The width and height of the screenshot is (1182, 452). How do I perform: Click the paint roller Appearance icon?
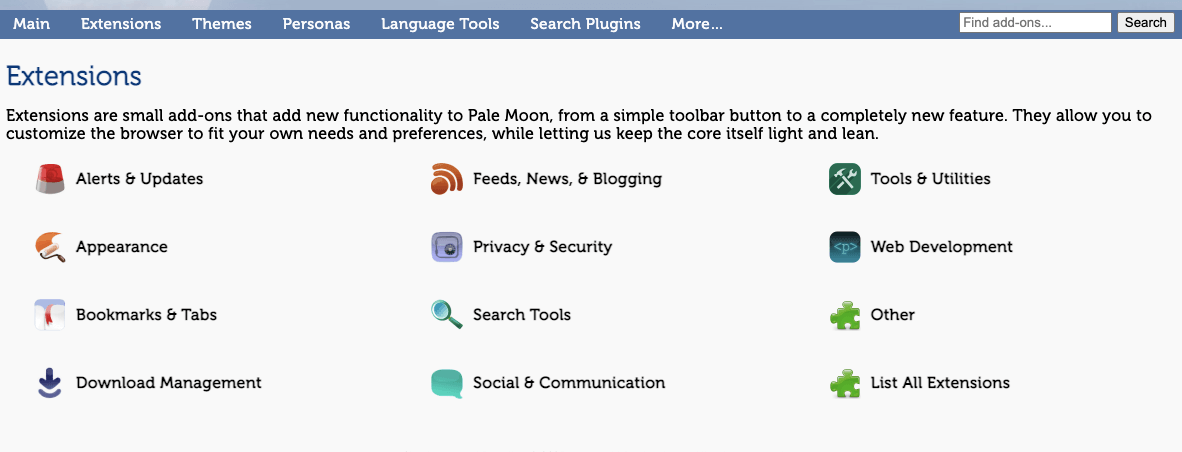[50, 247]
